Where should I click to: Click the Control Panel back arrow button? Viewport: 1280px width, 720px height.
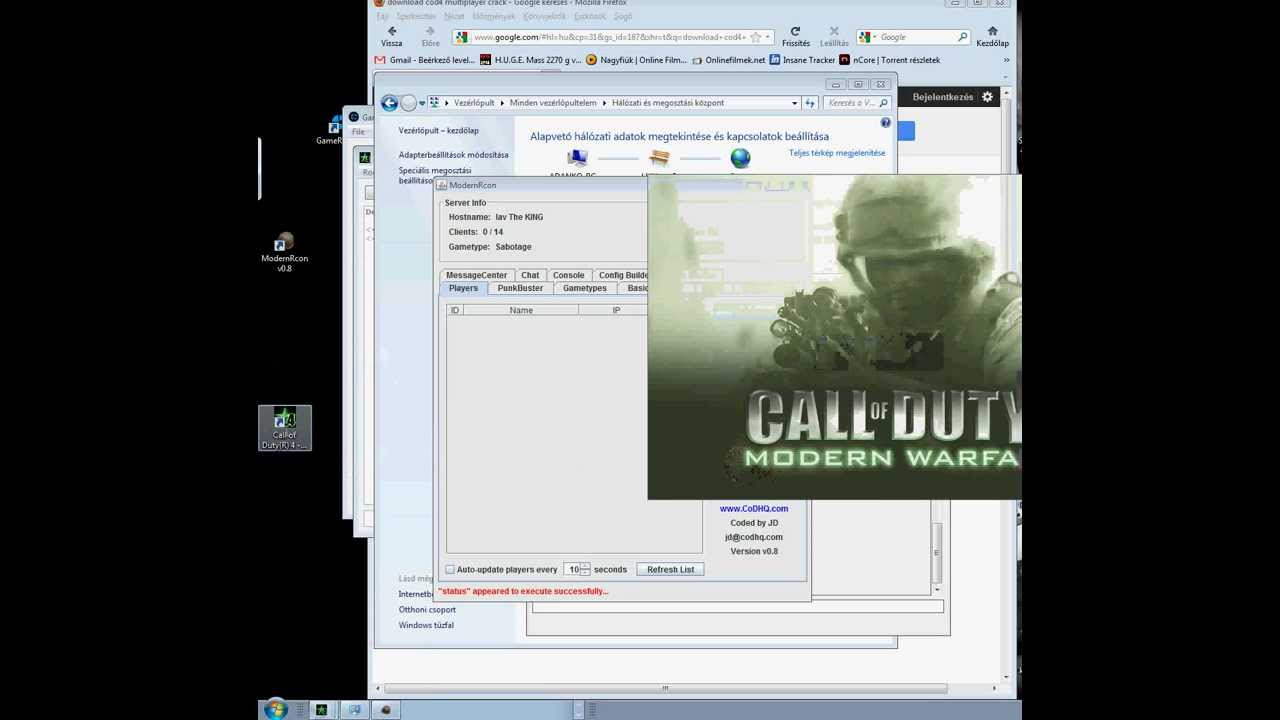click(x=389, y=103)
